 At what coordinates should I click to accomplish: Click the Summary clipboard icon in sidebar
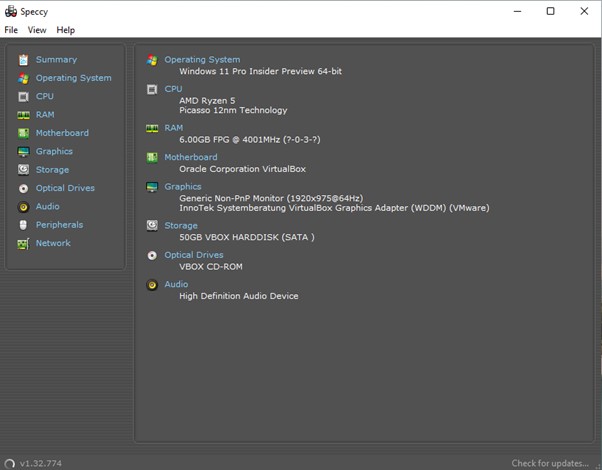23,60
